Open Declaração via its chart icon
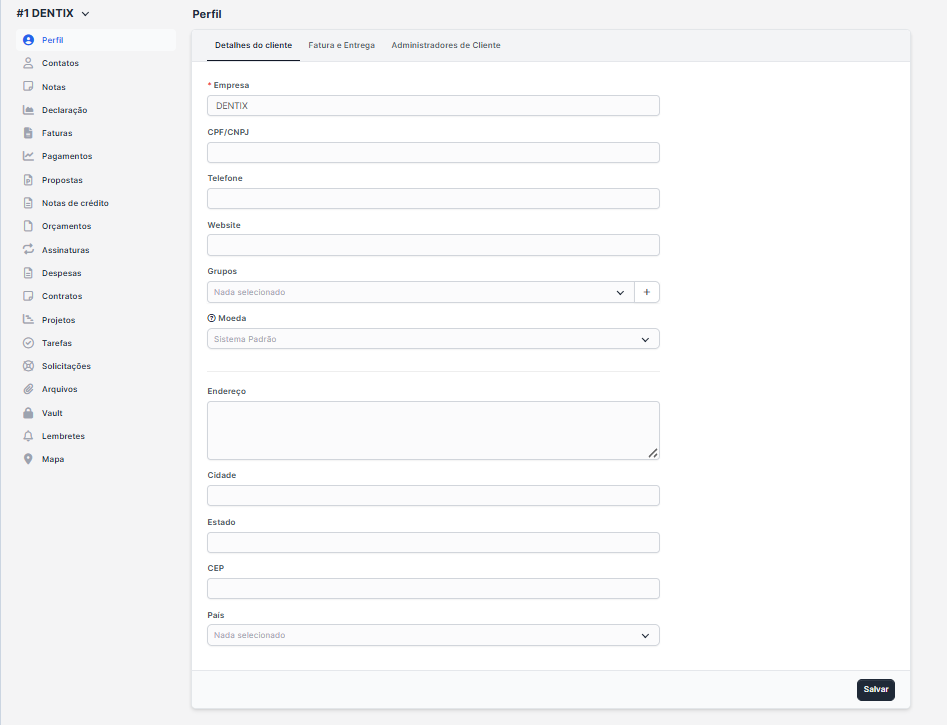Image resolution: width=947 pixels, height=725 pixels. tap(28, 110)
